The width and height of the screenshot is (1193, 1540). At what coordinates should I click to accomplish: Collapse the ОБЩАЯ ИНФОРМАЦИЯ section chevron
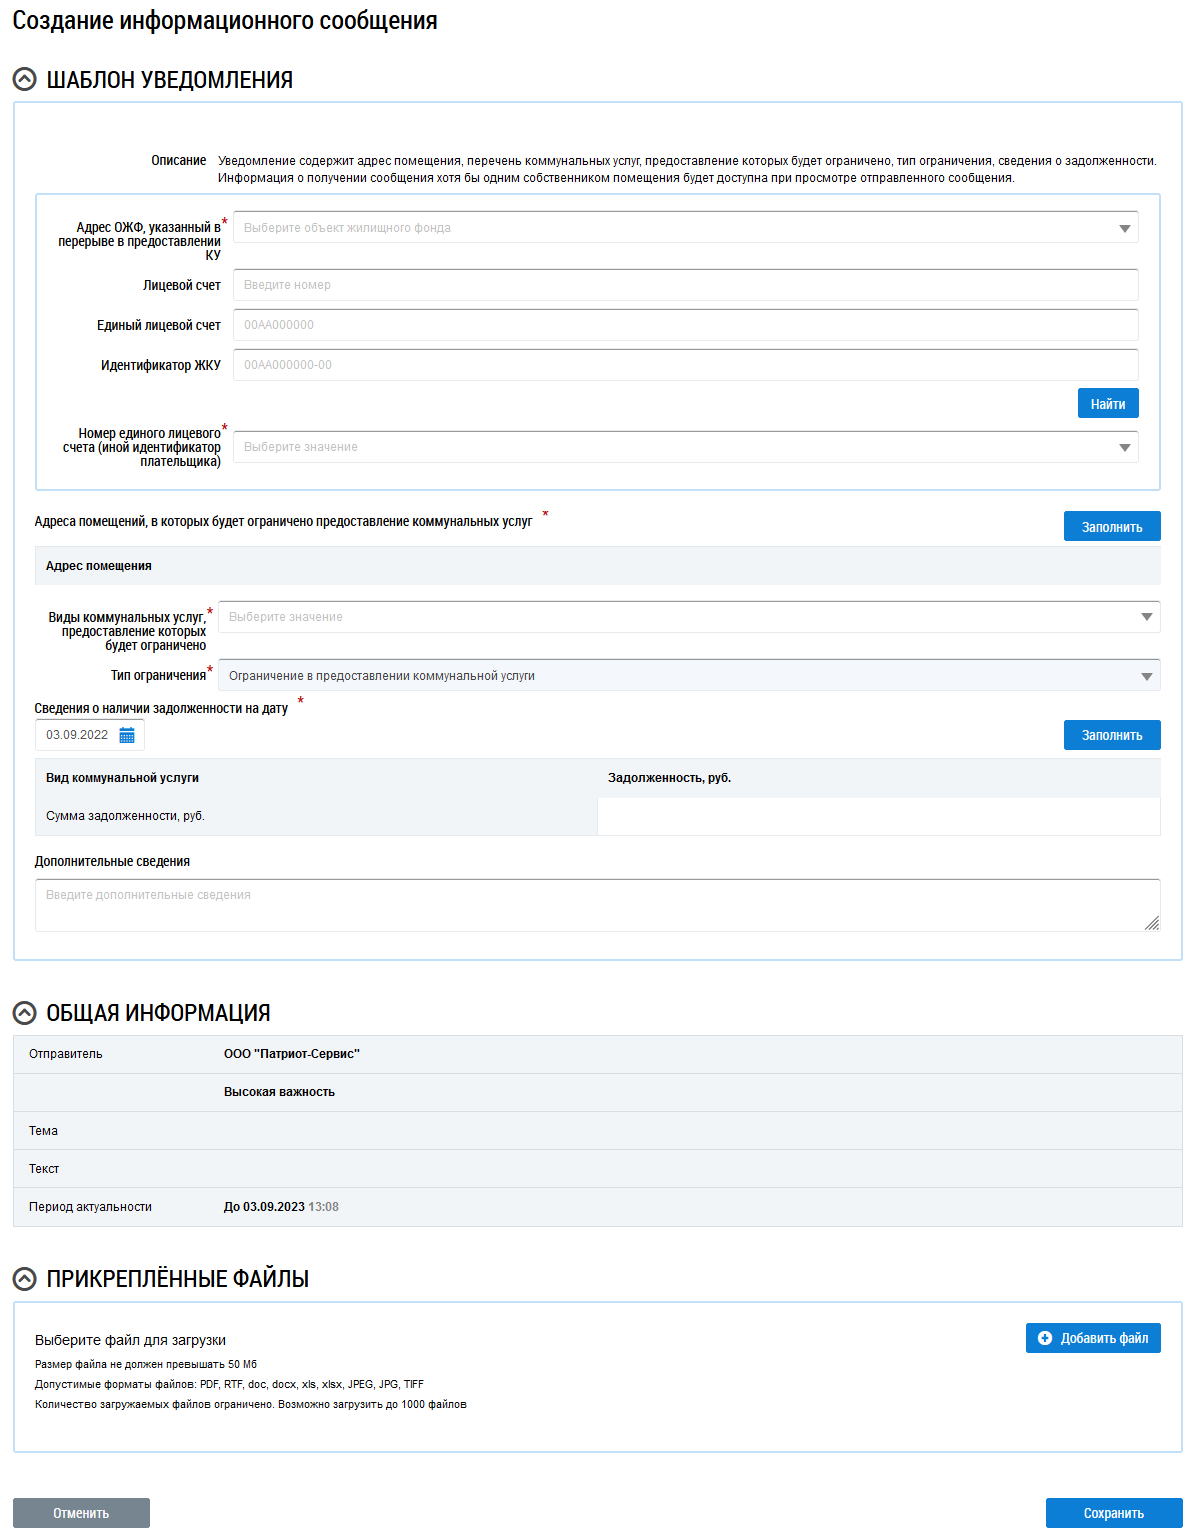tap(25, 1013)
